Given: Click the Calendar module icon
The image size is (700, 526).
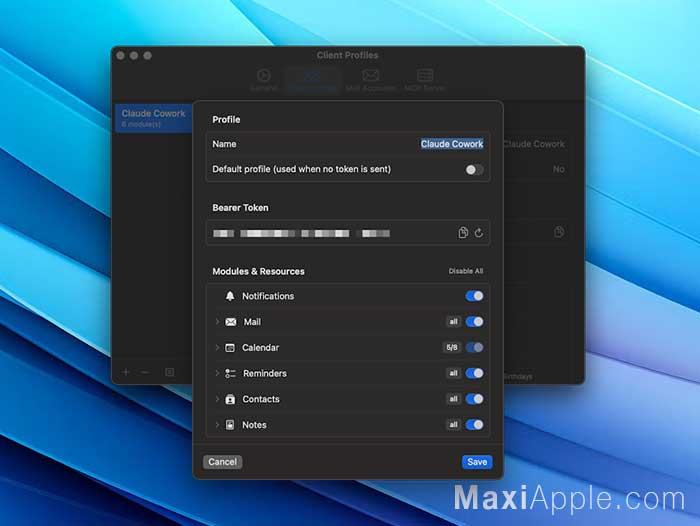Looking at the screenshot, I should (x=230, y=348).
